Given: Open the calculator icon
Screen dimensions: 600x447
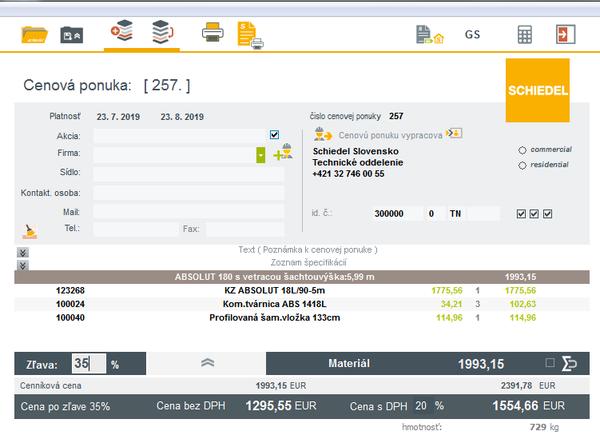Looking at the screenshot, I should click(524, 34).
